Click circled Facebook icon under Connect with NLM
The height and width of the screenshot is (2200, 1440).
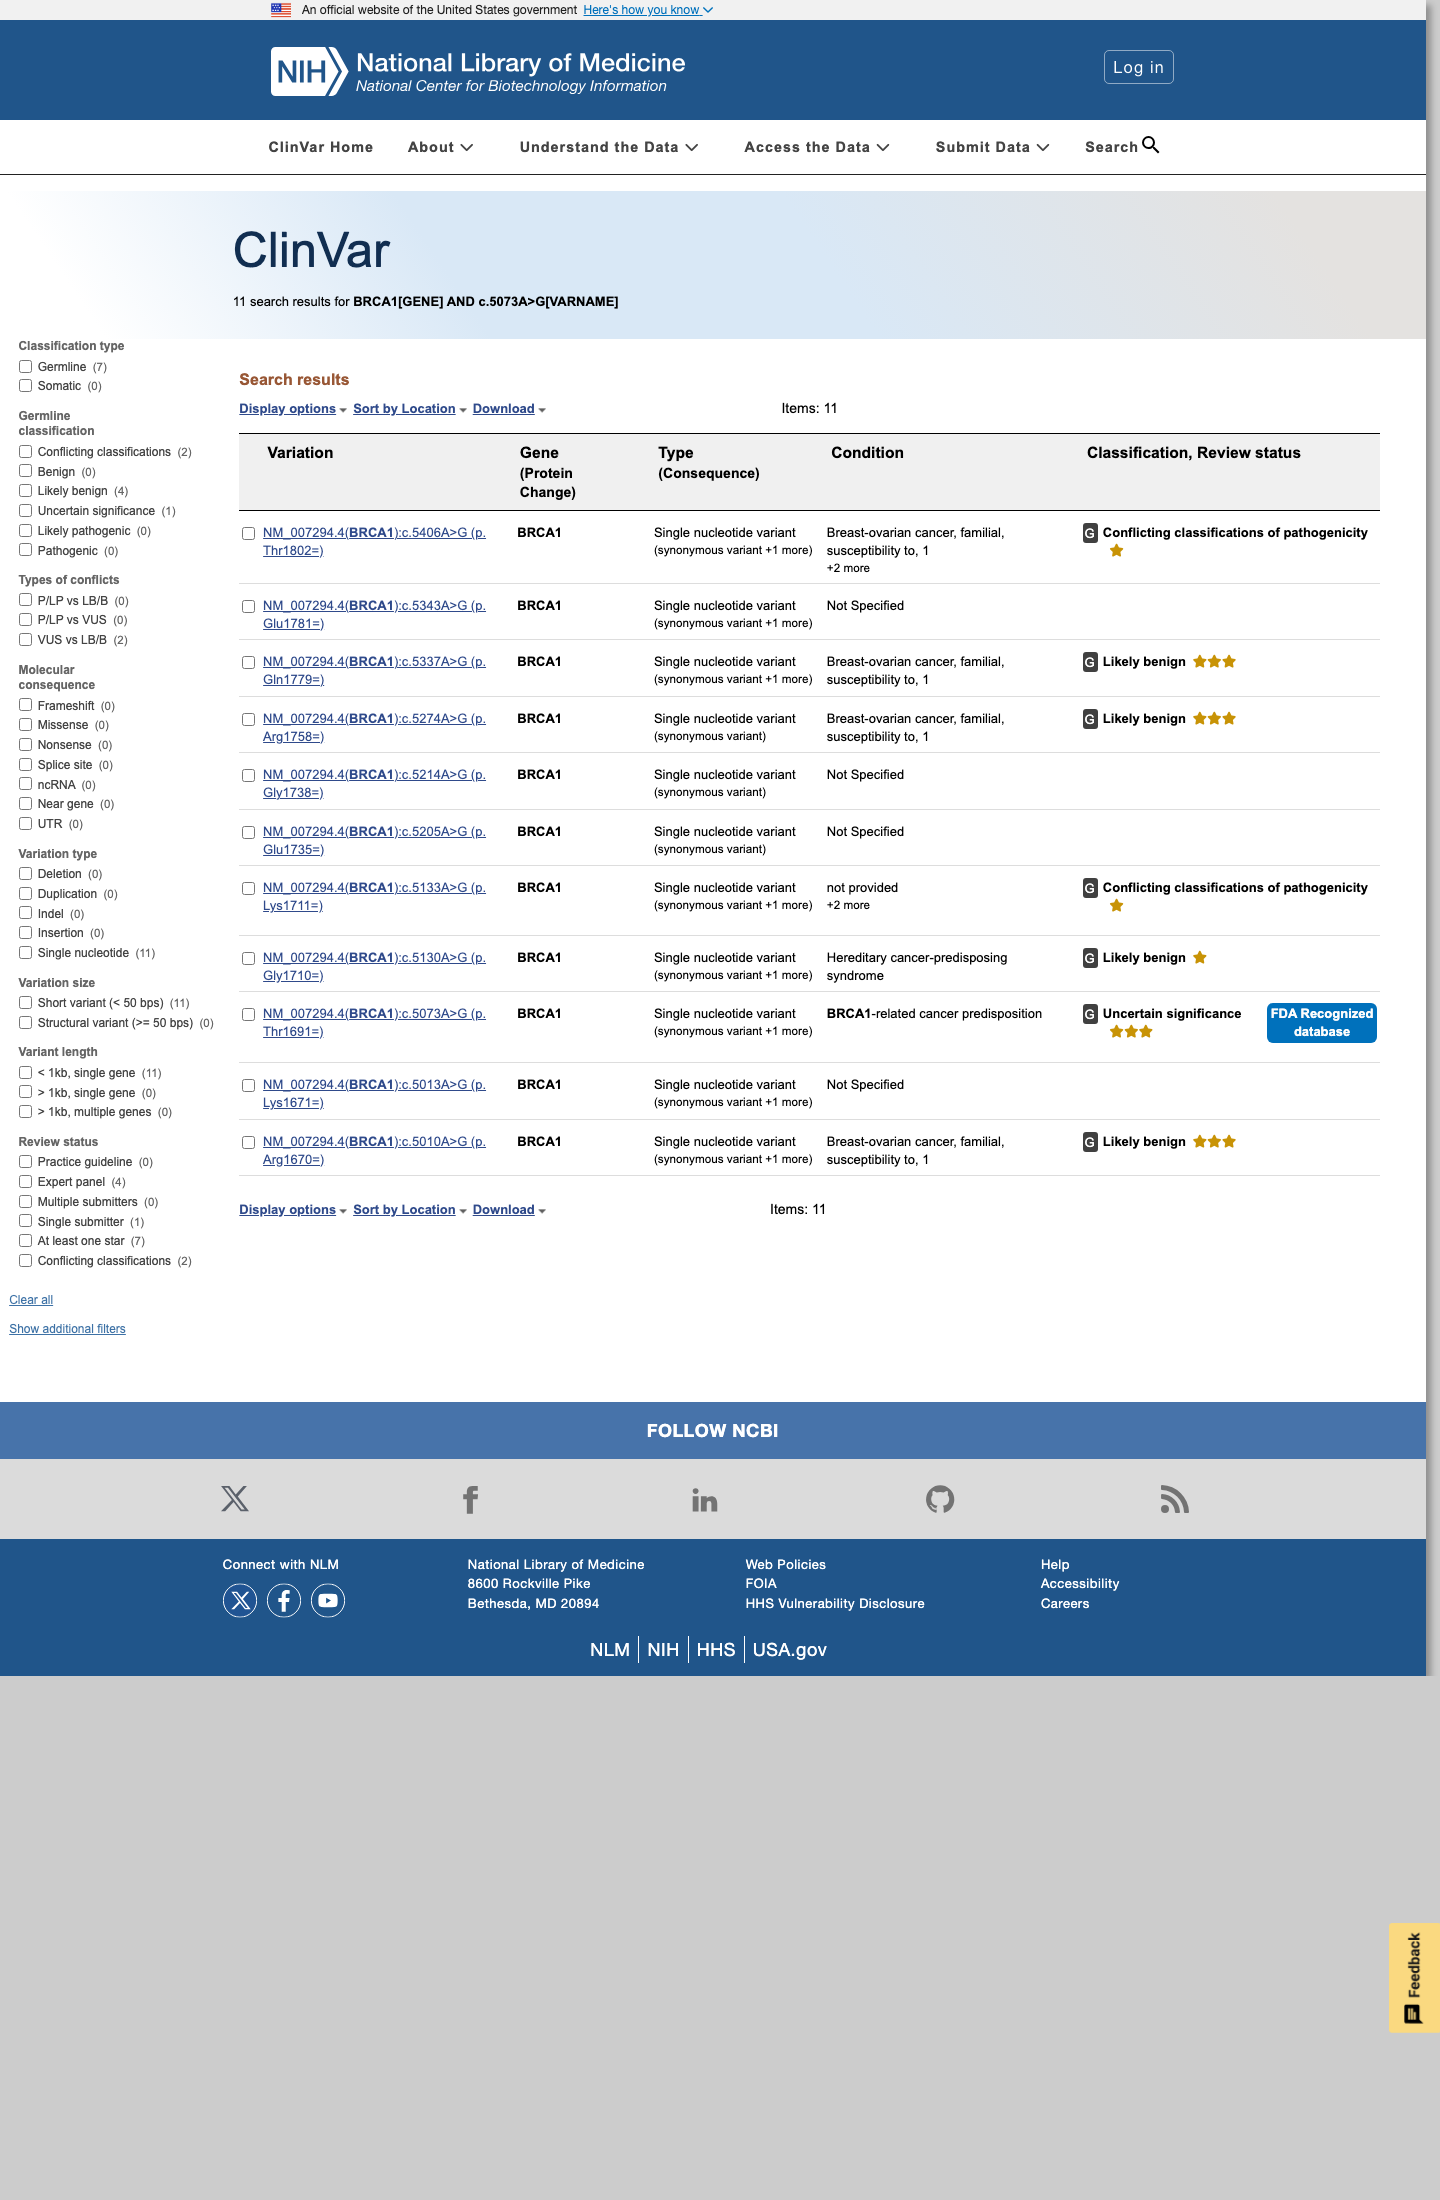coord(284,1601)
